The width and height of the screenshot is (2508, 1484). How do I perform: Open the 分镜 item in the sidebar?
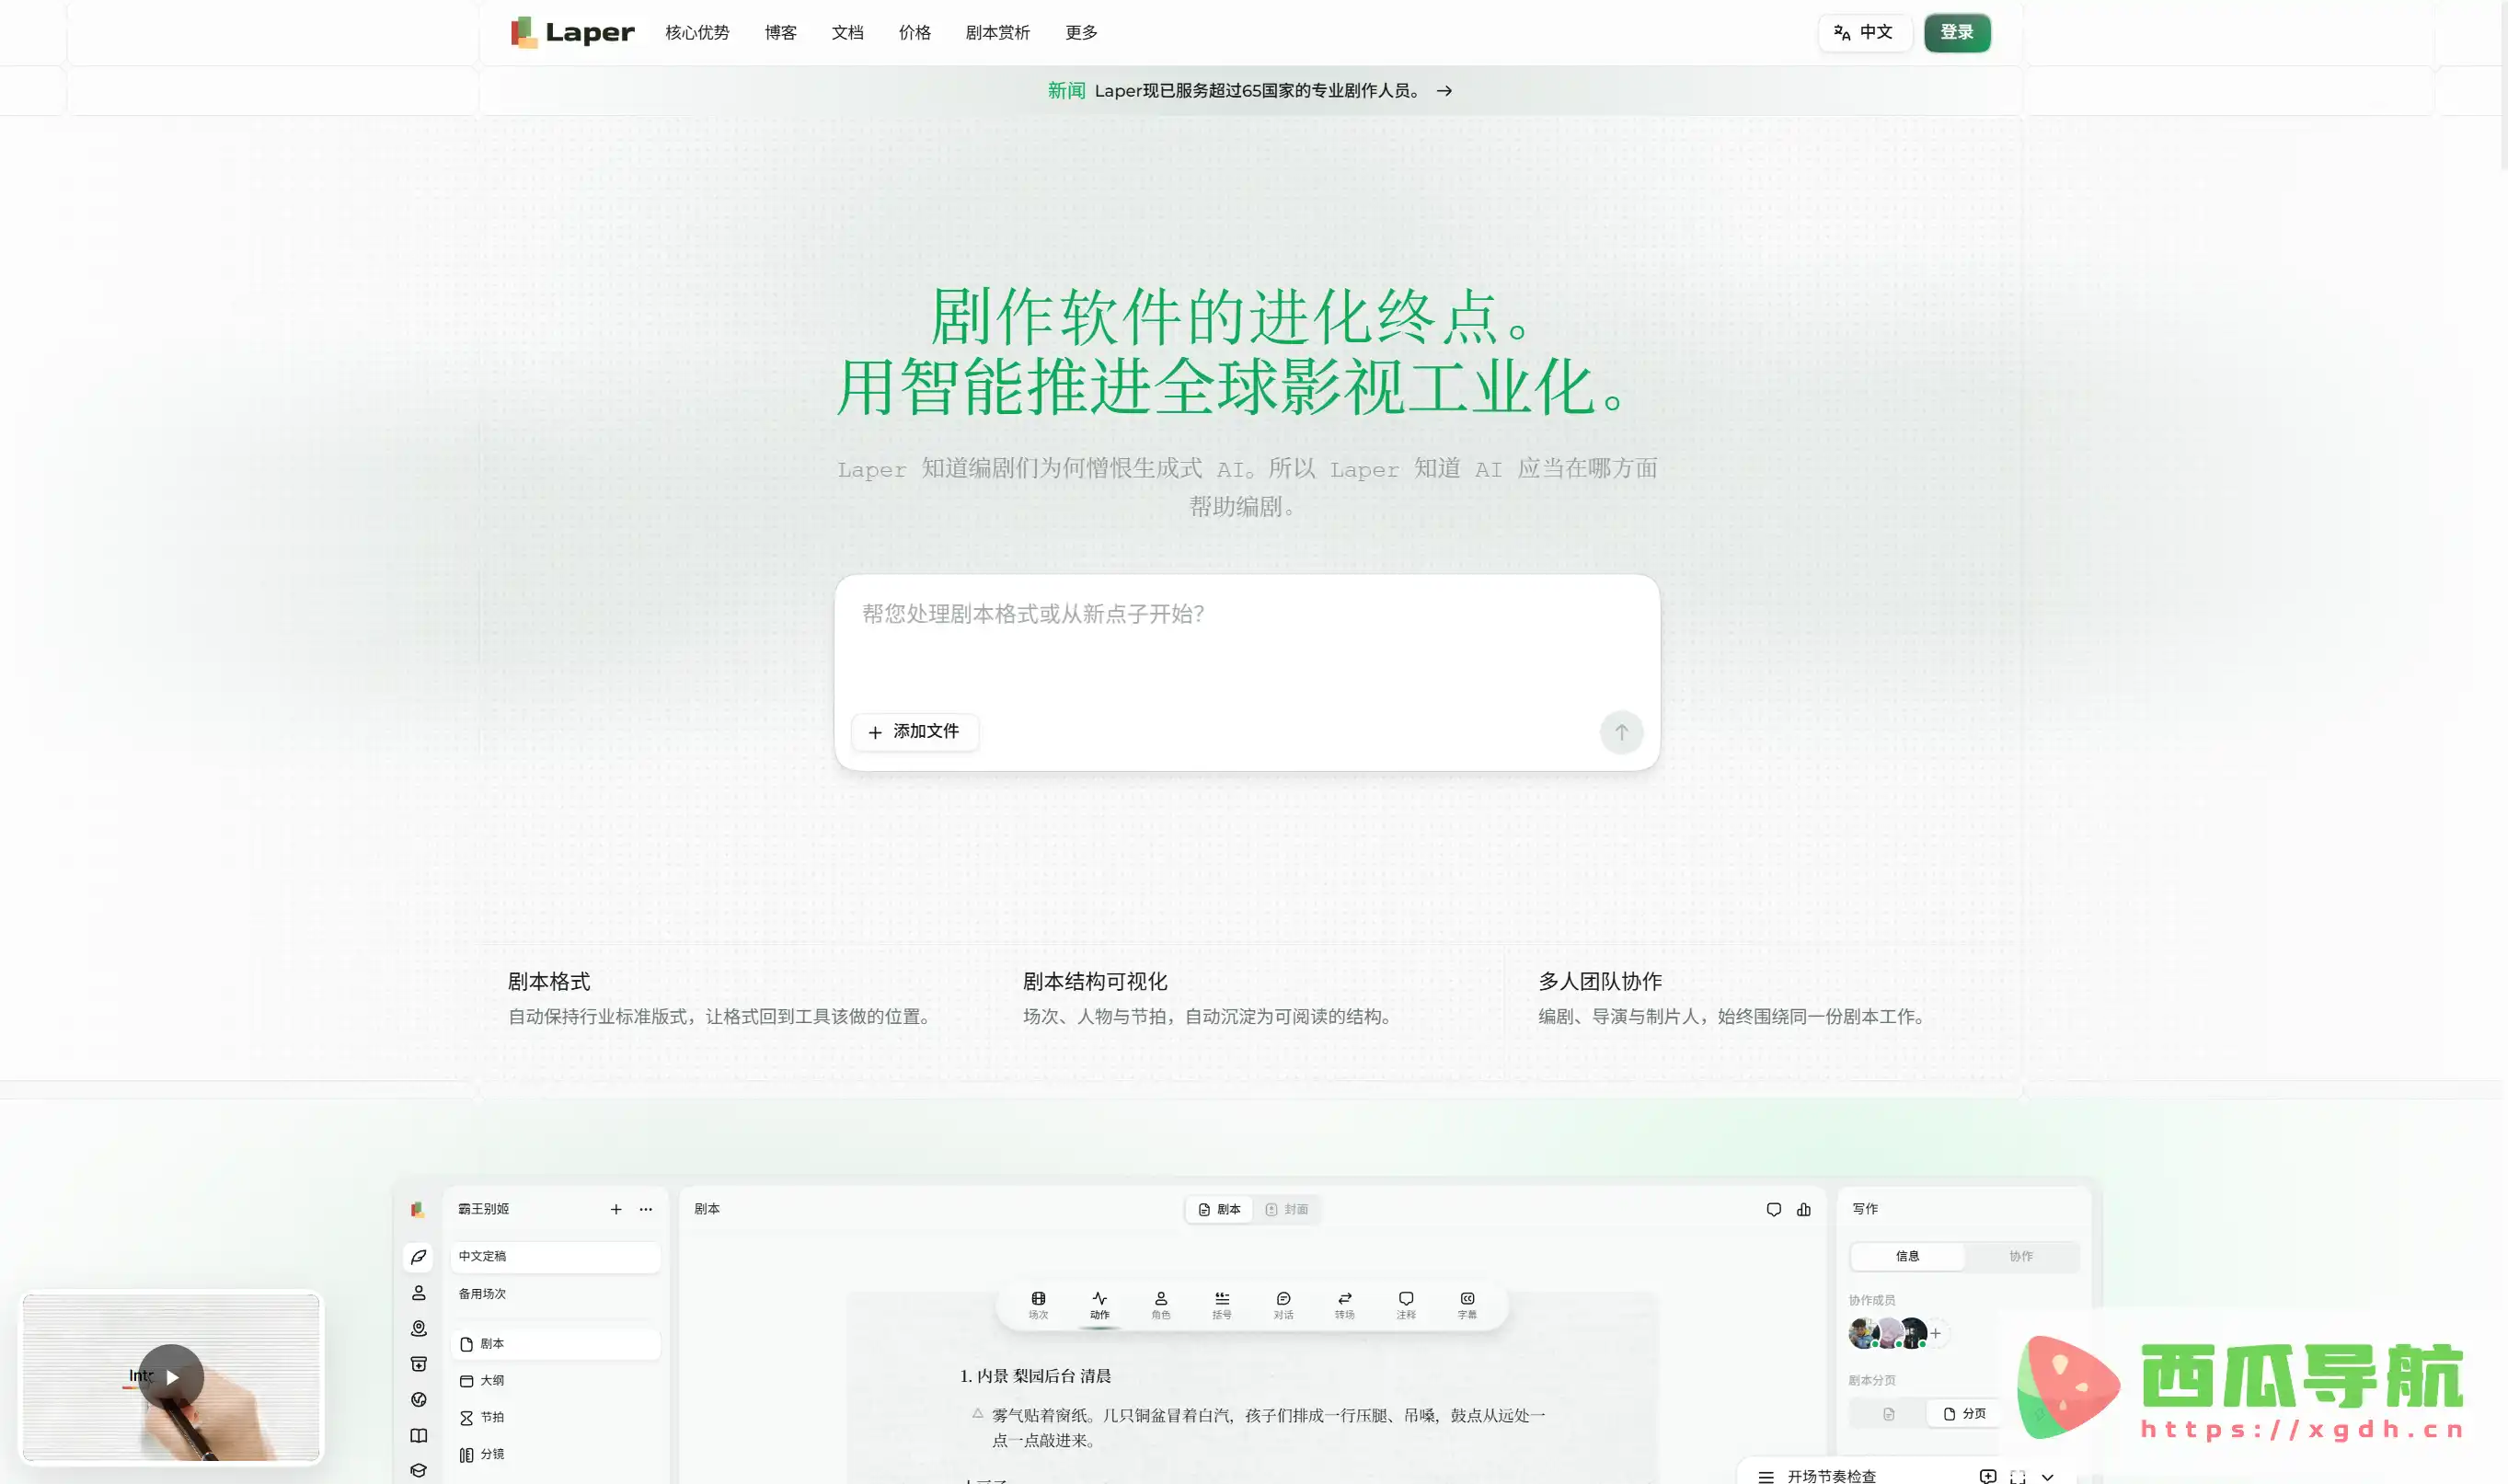[555, 1454]
